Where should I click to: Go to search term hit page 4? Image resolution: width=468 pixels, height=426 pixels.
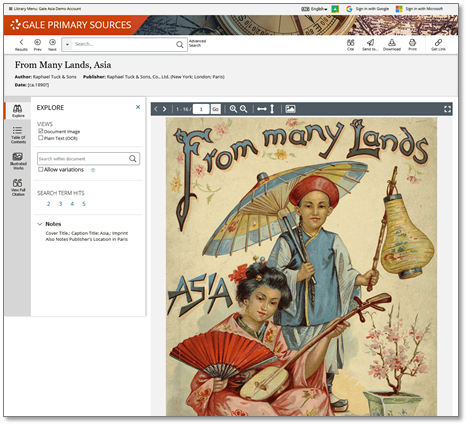click(72, 204)
